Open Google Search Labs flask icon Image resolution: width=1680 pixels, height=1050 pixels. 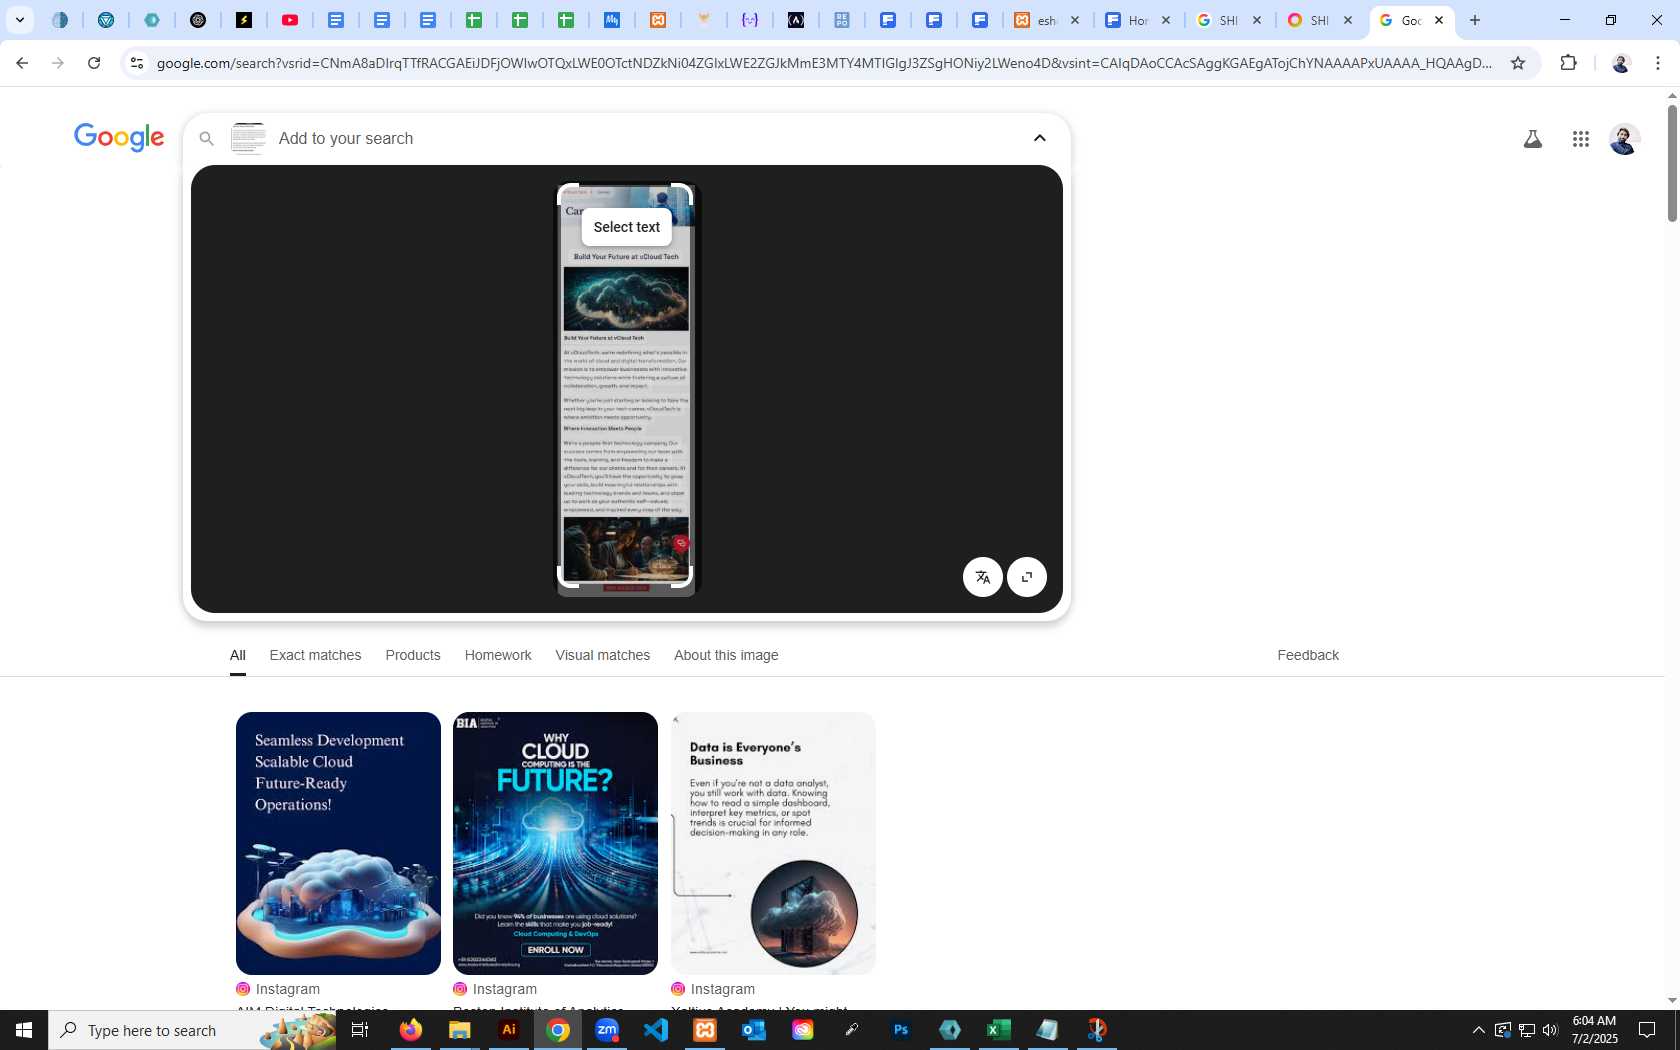click(1532, 139)
